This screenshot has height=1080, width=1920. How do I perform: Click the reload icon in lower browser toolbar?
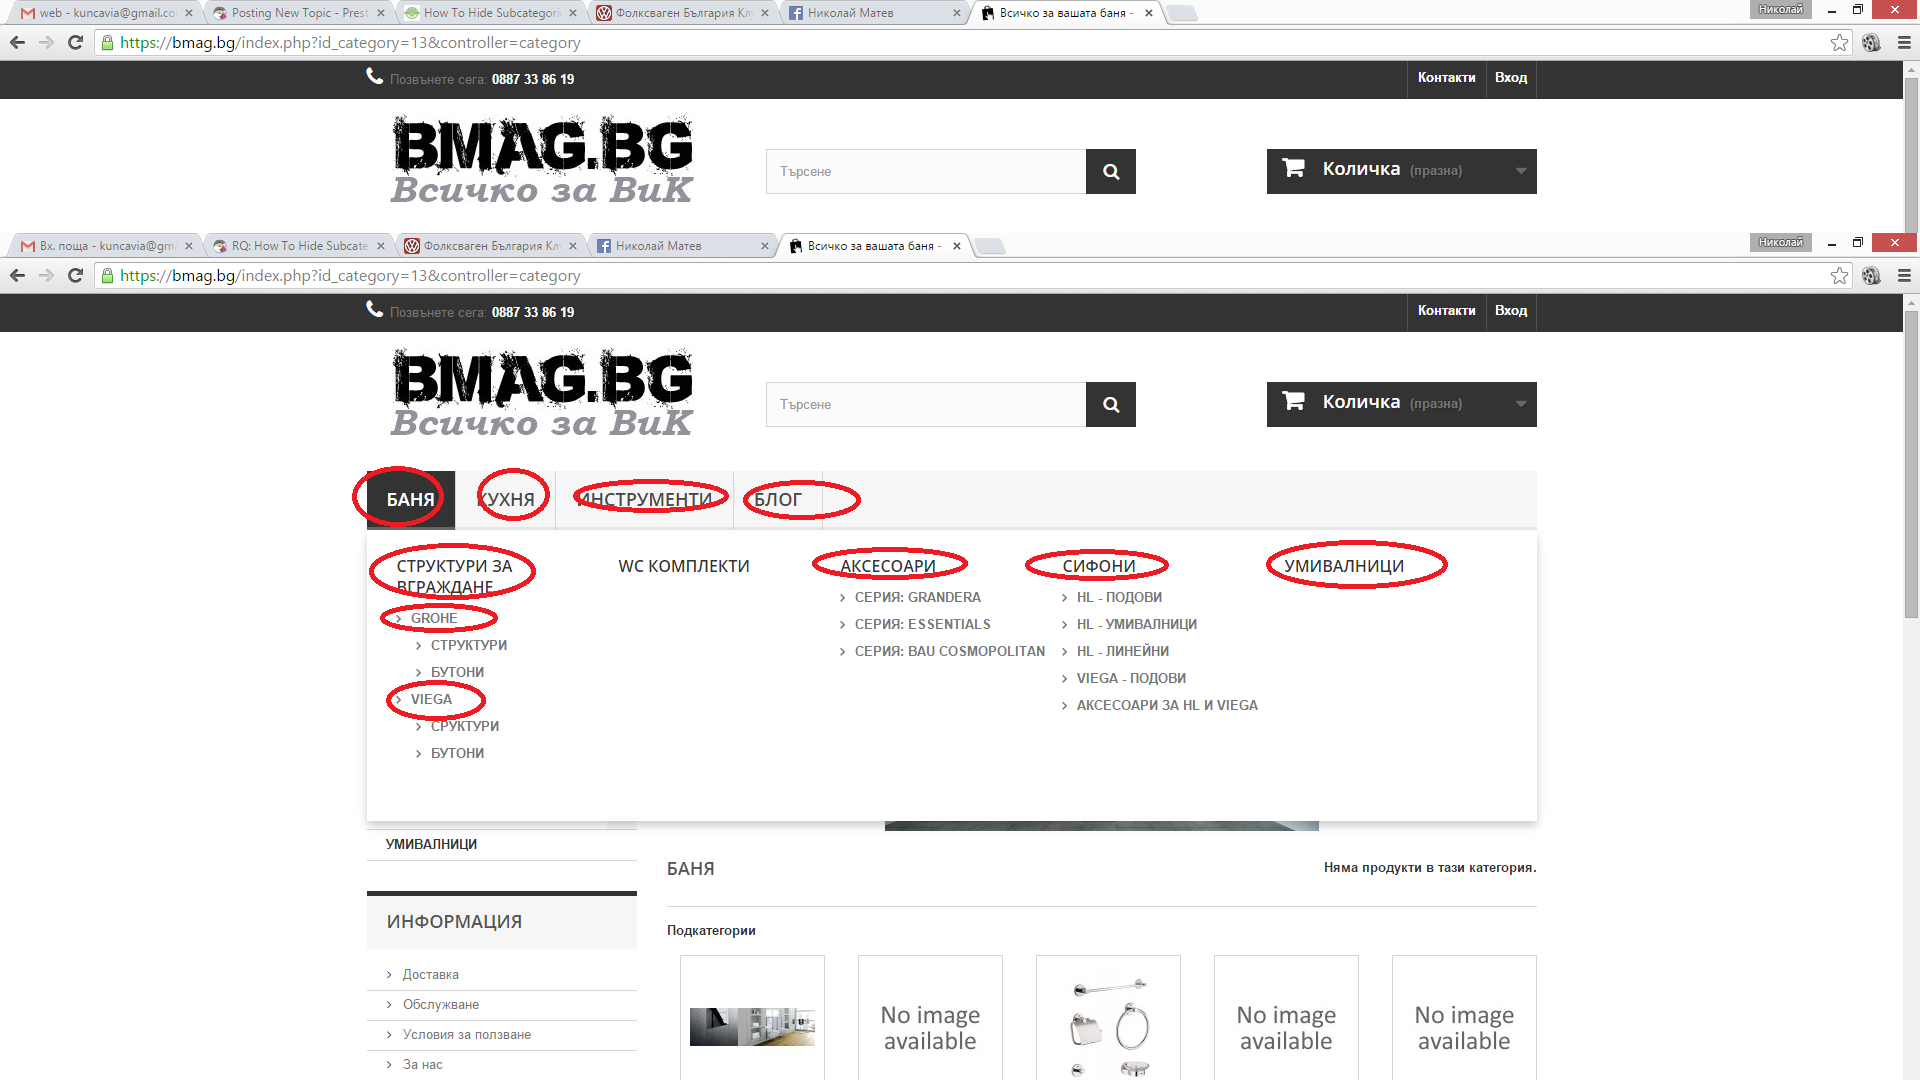[75, 276]
